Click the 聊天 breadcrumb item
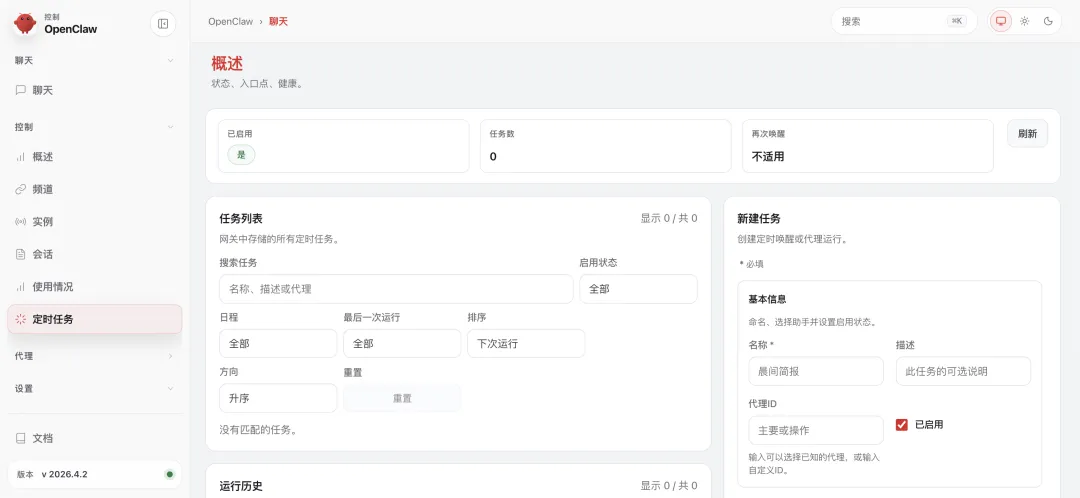The width and height of the screenshot is (1080, 498). 278,21
